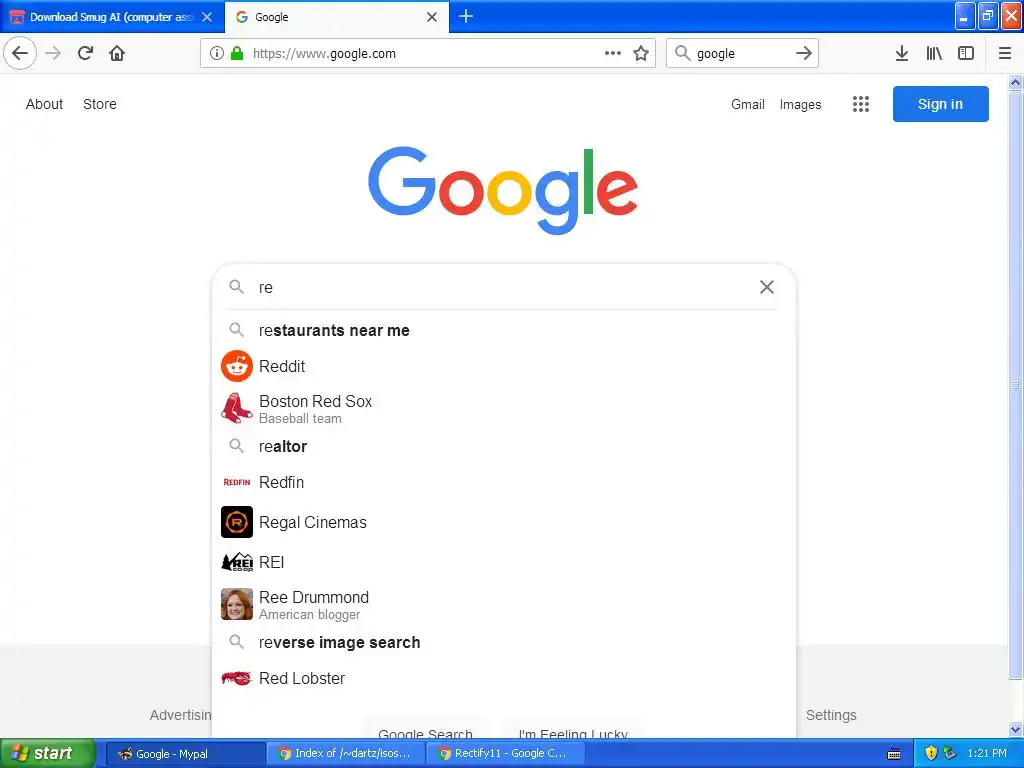The width and height of the screenshot is (1024, 768).
Task: Open the Store link
Action: (100, 104)
